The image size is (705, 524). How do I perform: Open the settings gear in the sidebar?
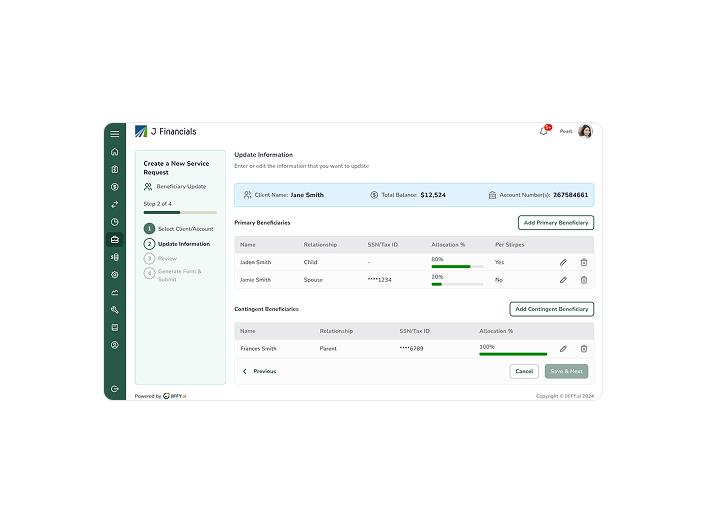115,274
